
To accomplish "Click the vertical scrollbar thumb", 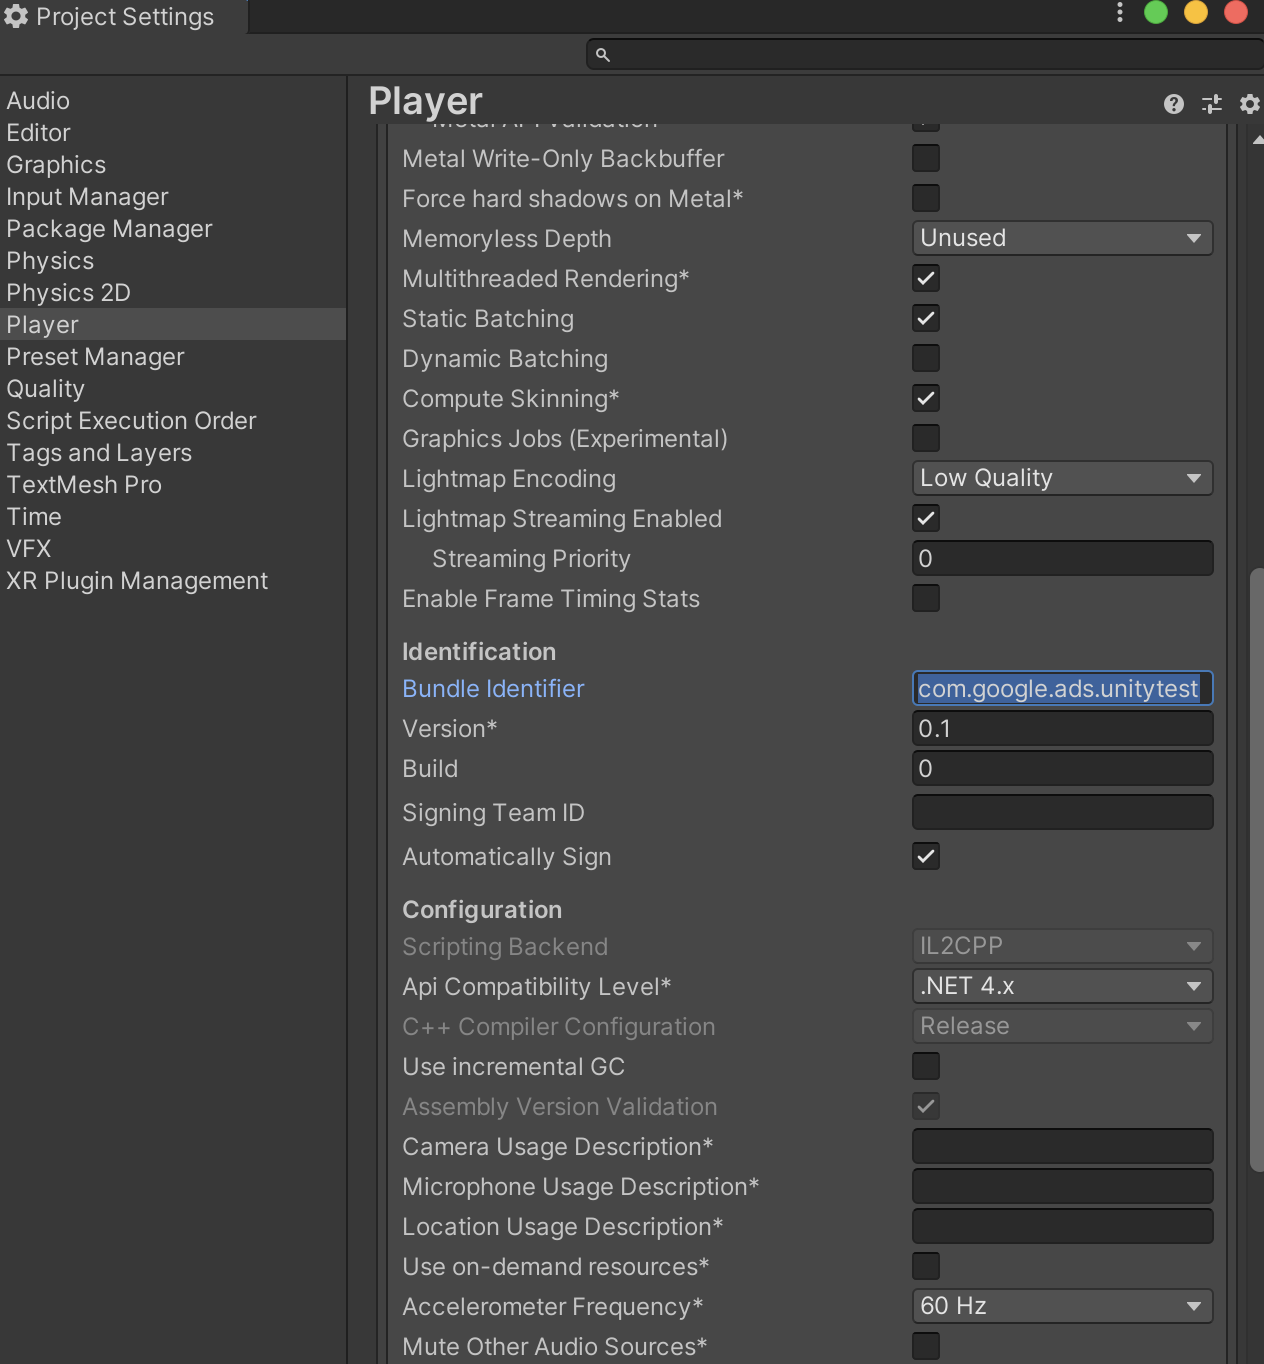I will [x=1256, y=870].
